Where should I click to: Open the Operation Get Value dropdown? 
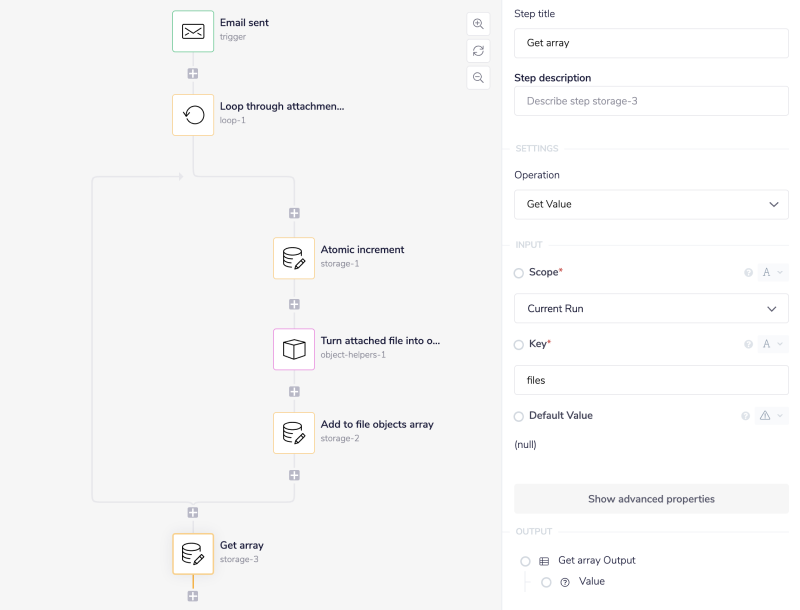tap(651, 204)
